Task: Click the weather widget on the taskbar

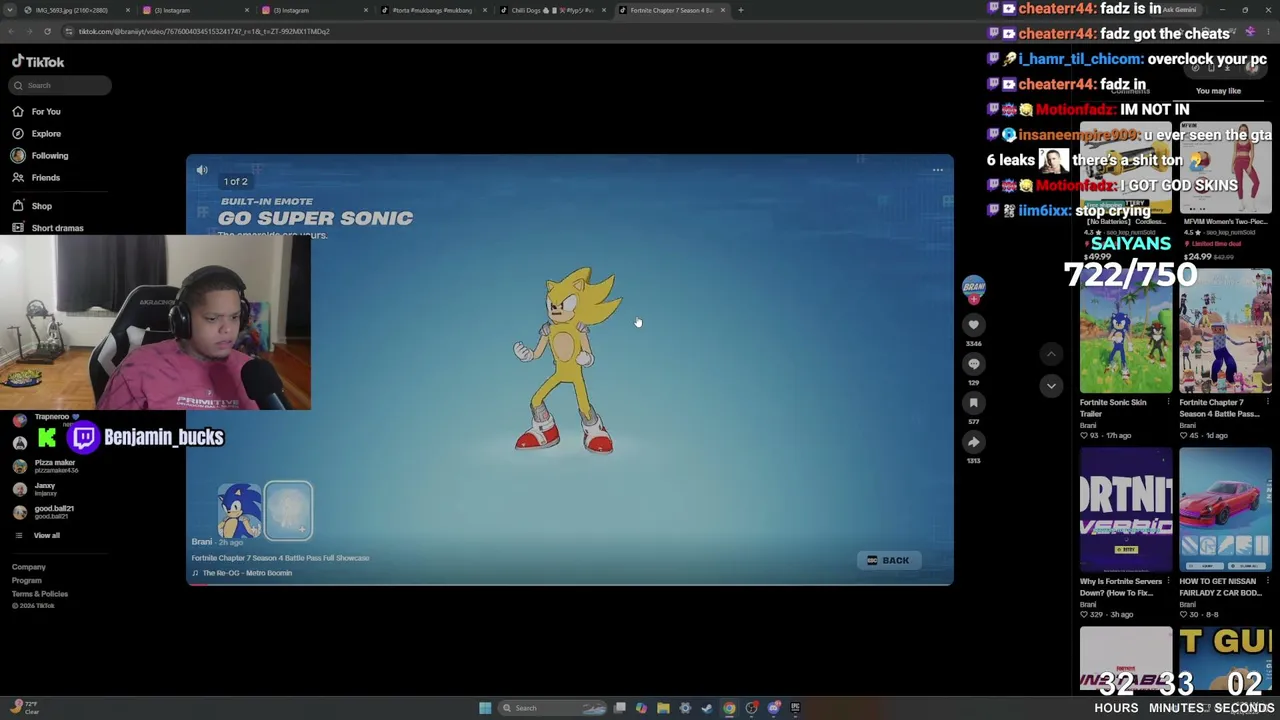Action: click(x=22, y=708)
